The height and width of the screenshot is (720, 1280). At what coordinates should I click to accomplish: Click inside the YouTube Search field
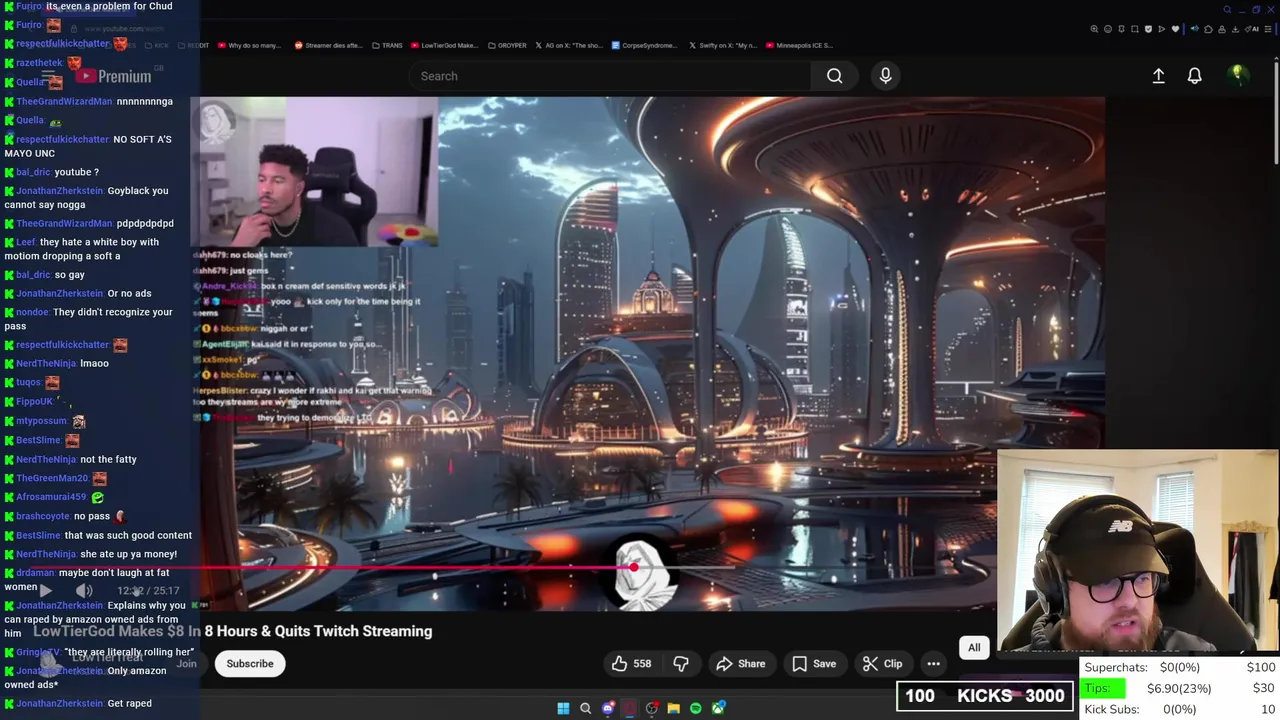(610, 76)
